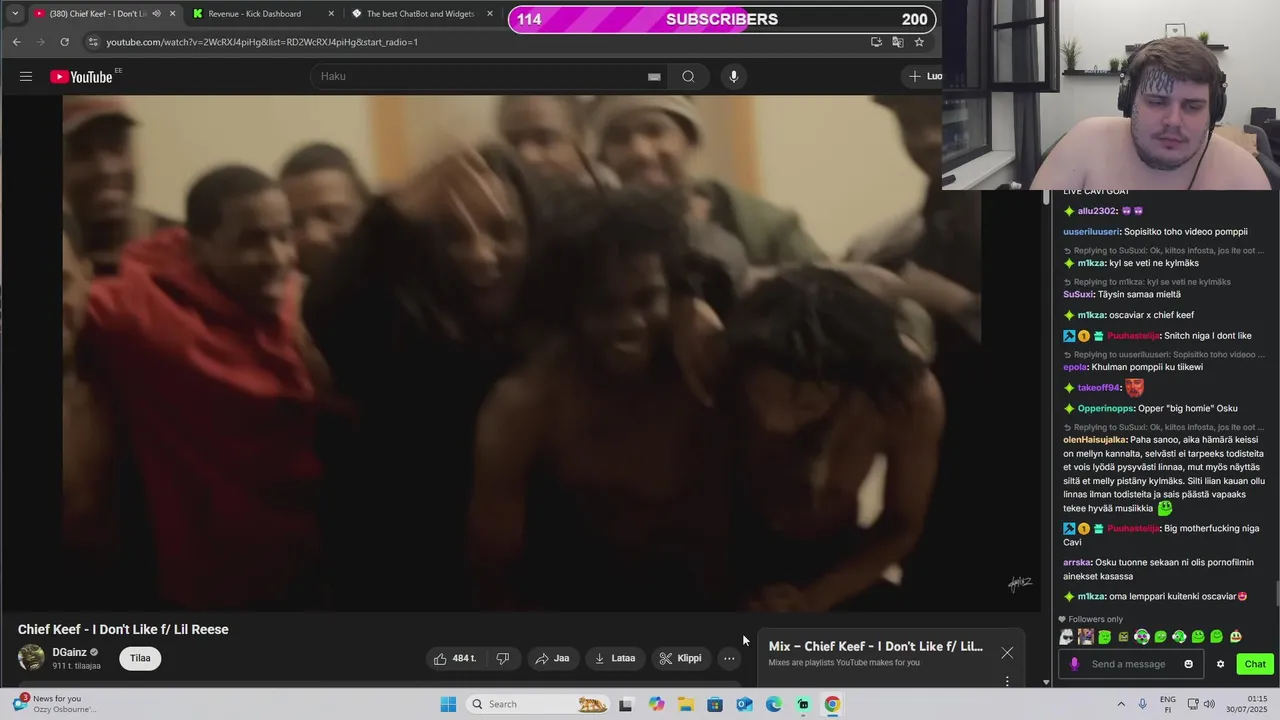
Task: Dislike the video with thumbs down
Action: 503,658
